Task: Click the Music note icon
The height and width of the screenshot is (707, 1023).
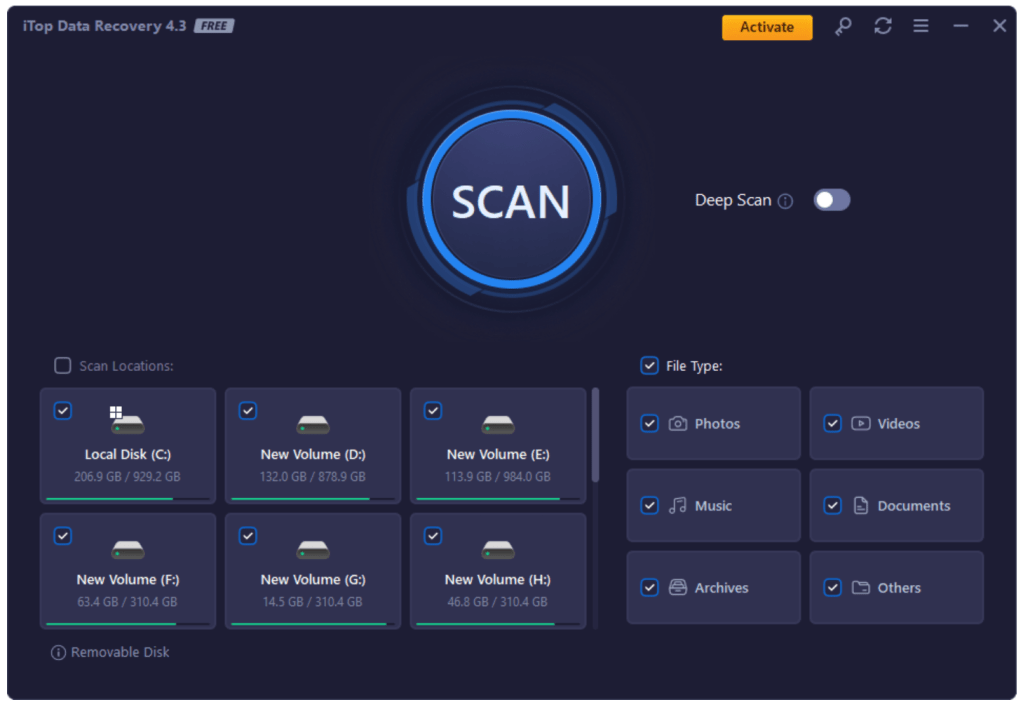Action: pyautogui.click(x=677, y=505)
